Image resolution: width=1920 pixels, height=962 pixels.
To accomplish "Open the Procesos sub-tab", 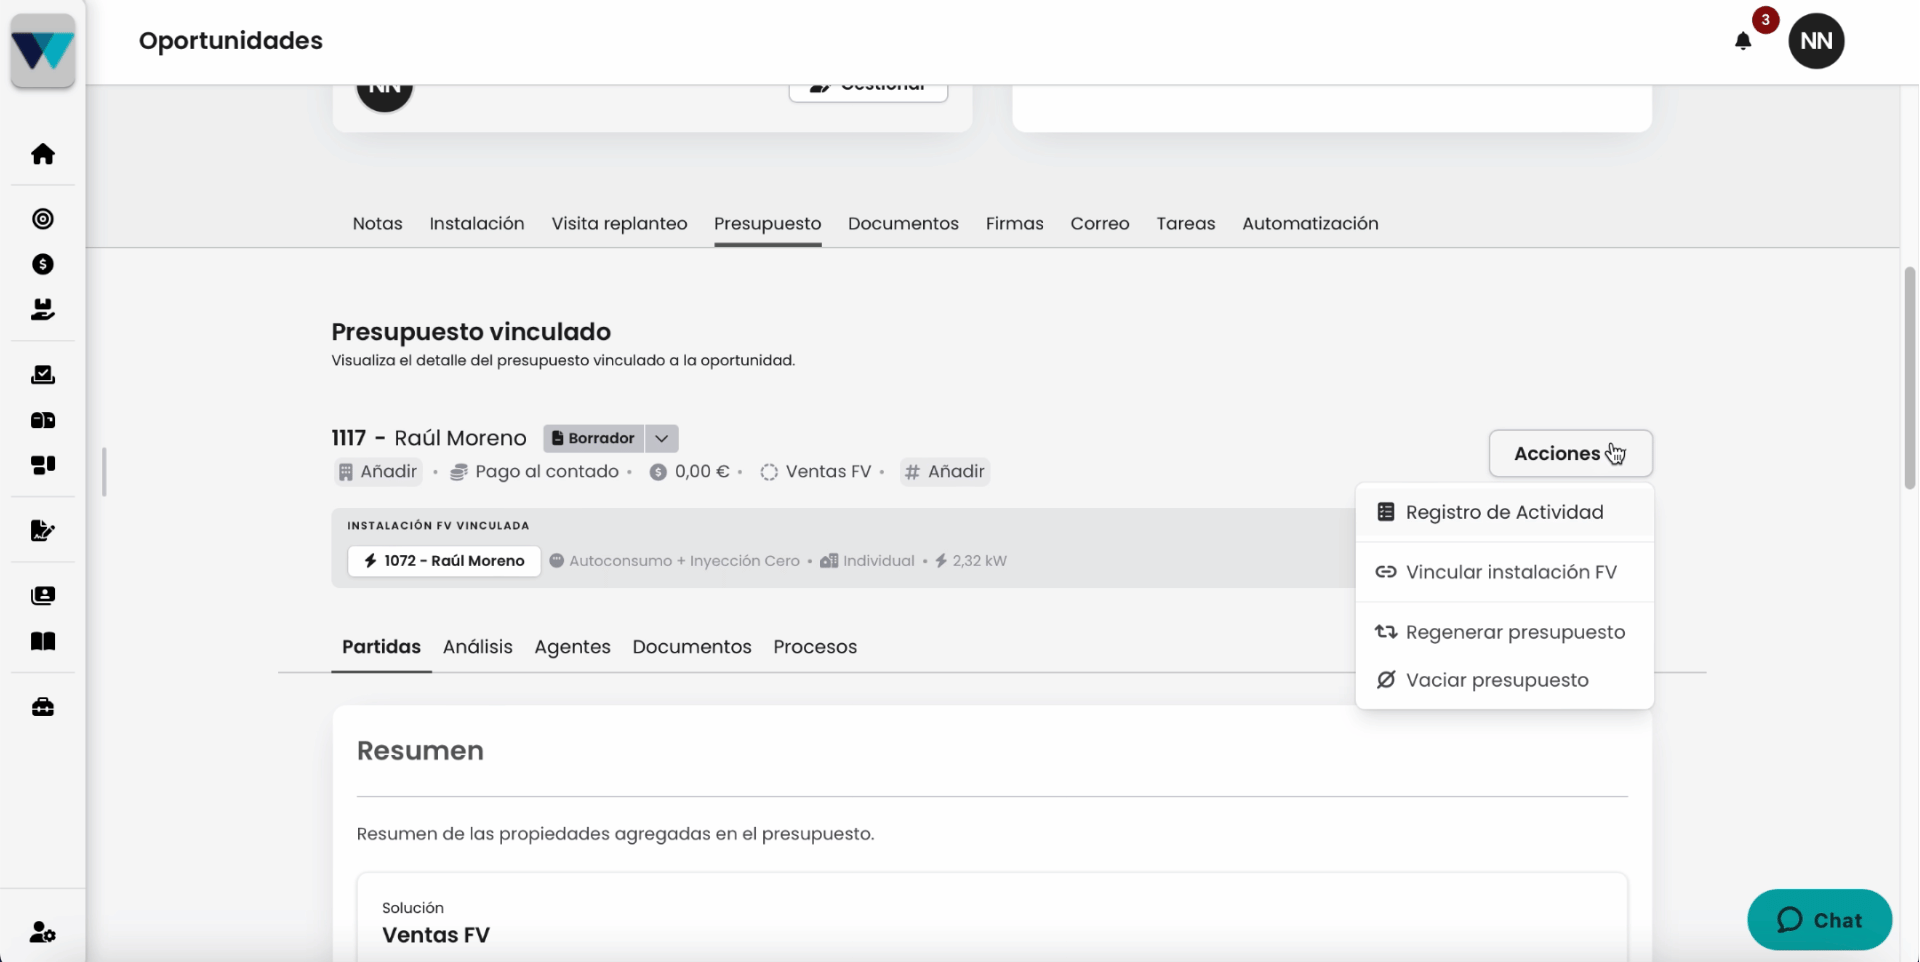I will tap(815, 647).
